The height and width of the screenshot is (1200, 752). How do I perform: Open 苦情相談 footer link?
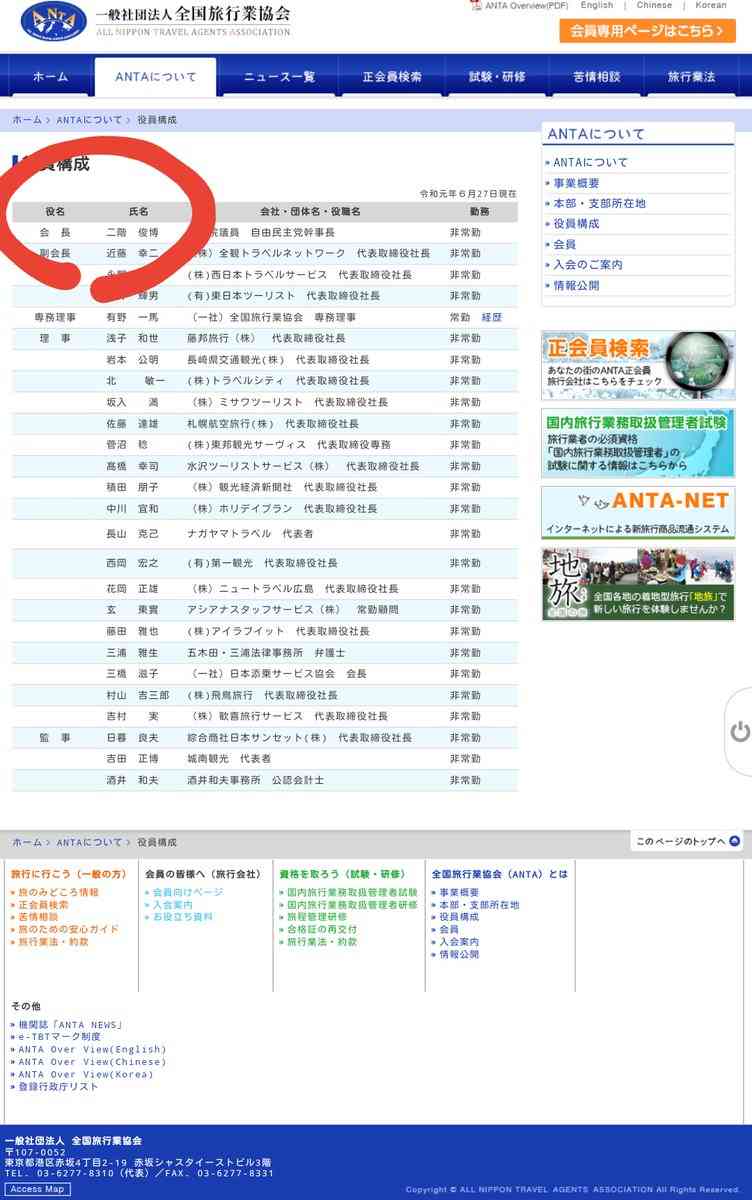click(x=38, y=917)
